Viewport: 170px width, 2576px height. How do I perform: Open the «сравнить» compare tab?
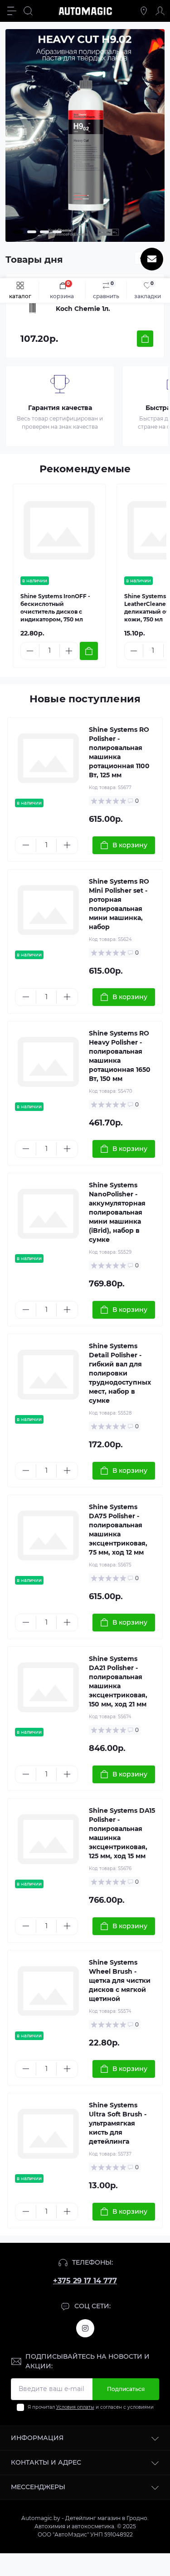click(106, 290)
